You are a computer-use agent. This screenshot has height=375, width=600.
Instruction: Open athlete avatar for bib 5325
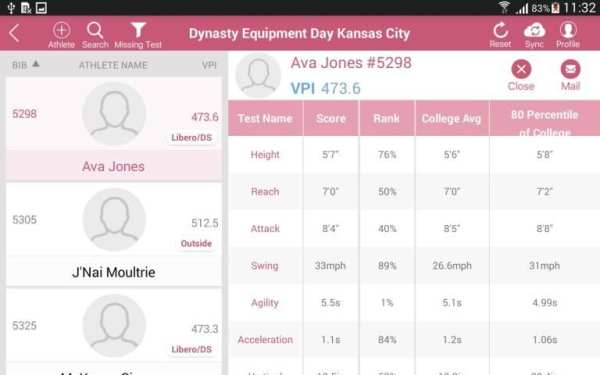click(x=114, y=326)
